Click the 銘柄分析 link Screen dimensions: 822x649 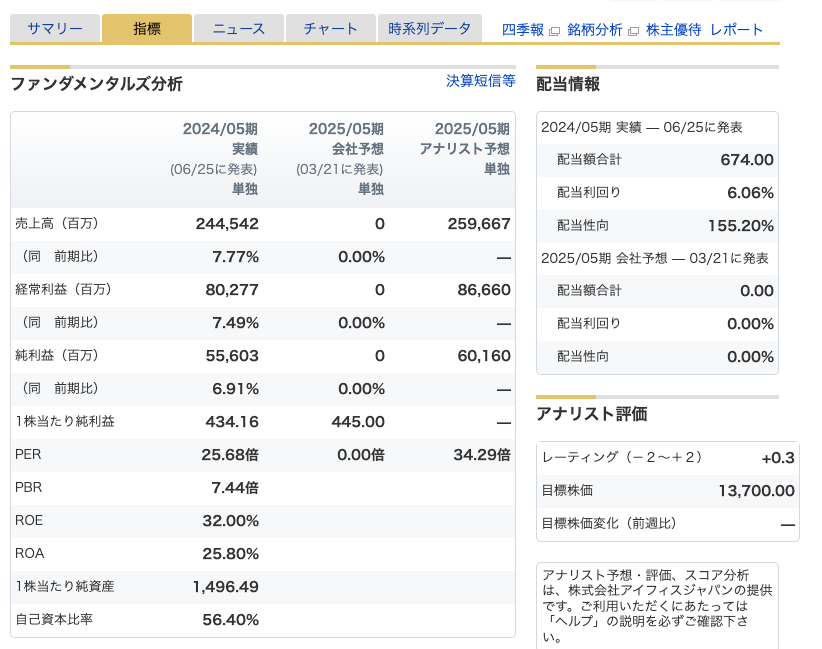(594, 30)
